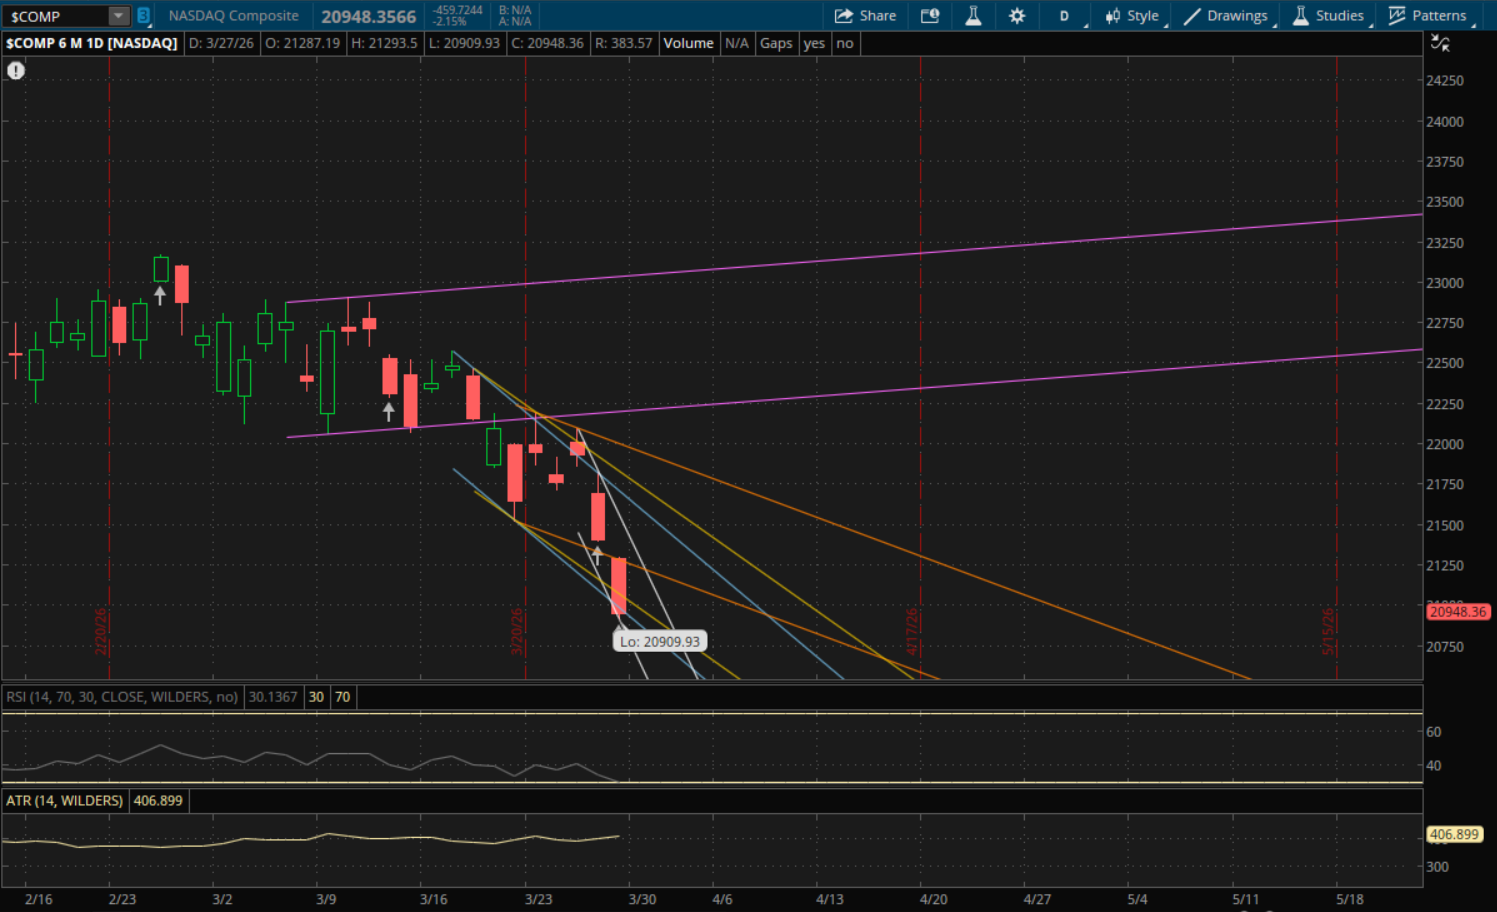Screen dimensions: 1497x912
Task: Click the up arrow marker below 3/25 candle
Action: pos(597,555)
